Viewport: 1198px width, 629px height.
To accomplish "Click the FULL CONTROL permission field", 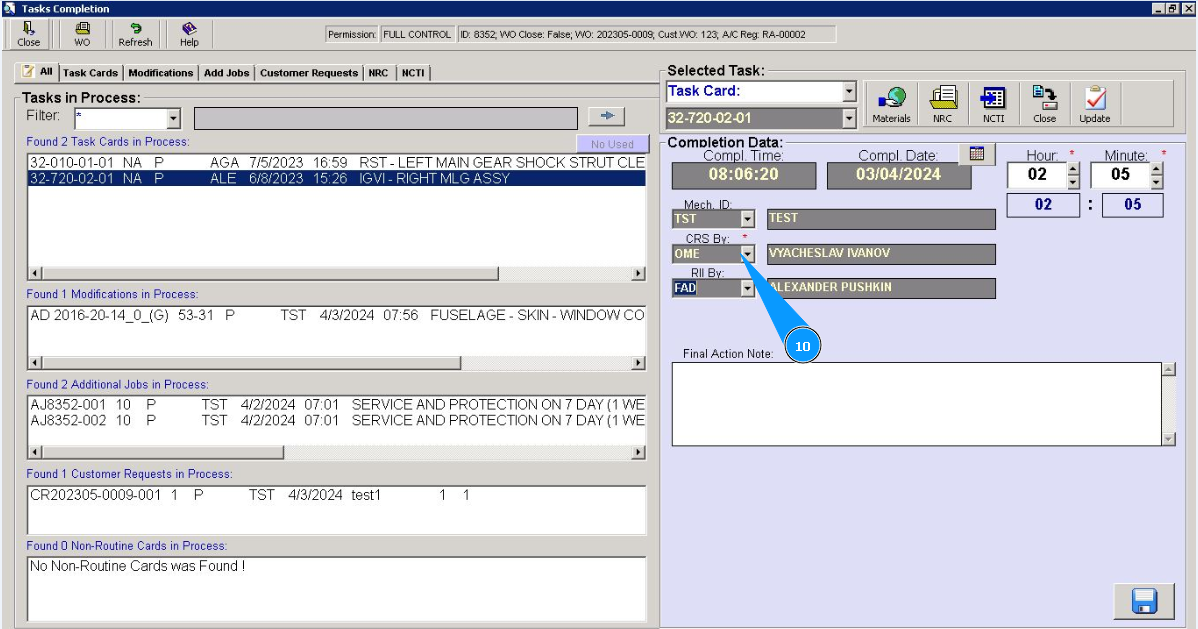I will [x=416, y=34].
